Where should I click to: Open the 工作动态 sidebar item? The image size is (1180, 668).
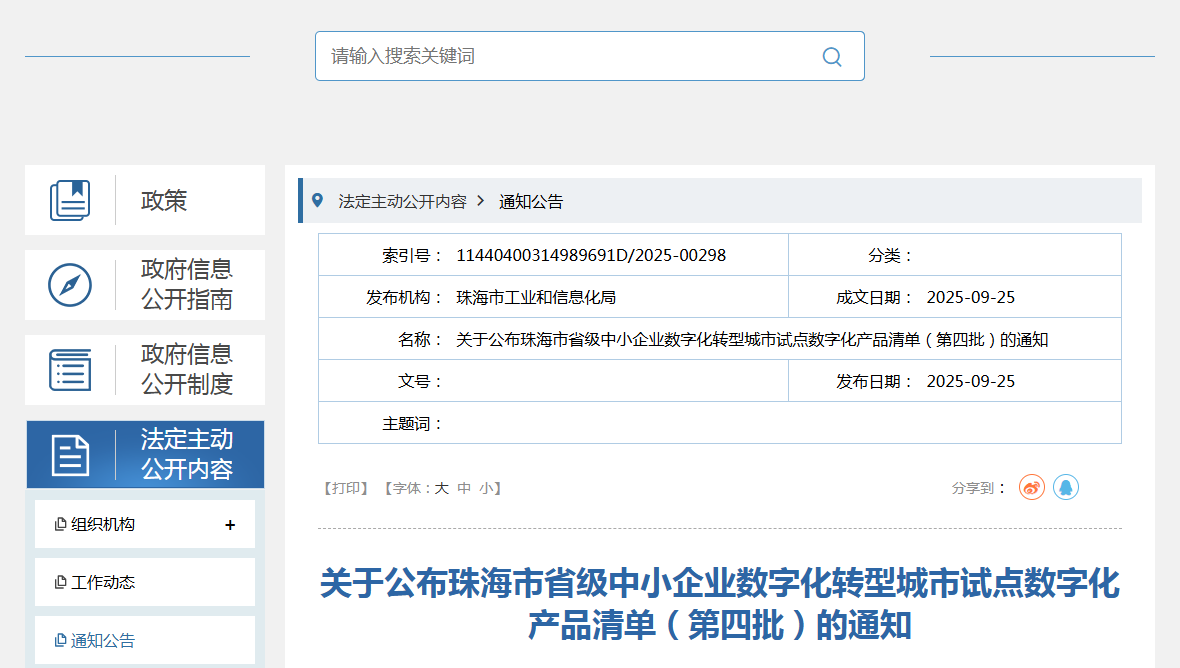[102, 582]
